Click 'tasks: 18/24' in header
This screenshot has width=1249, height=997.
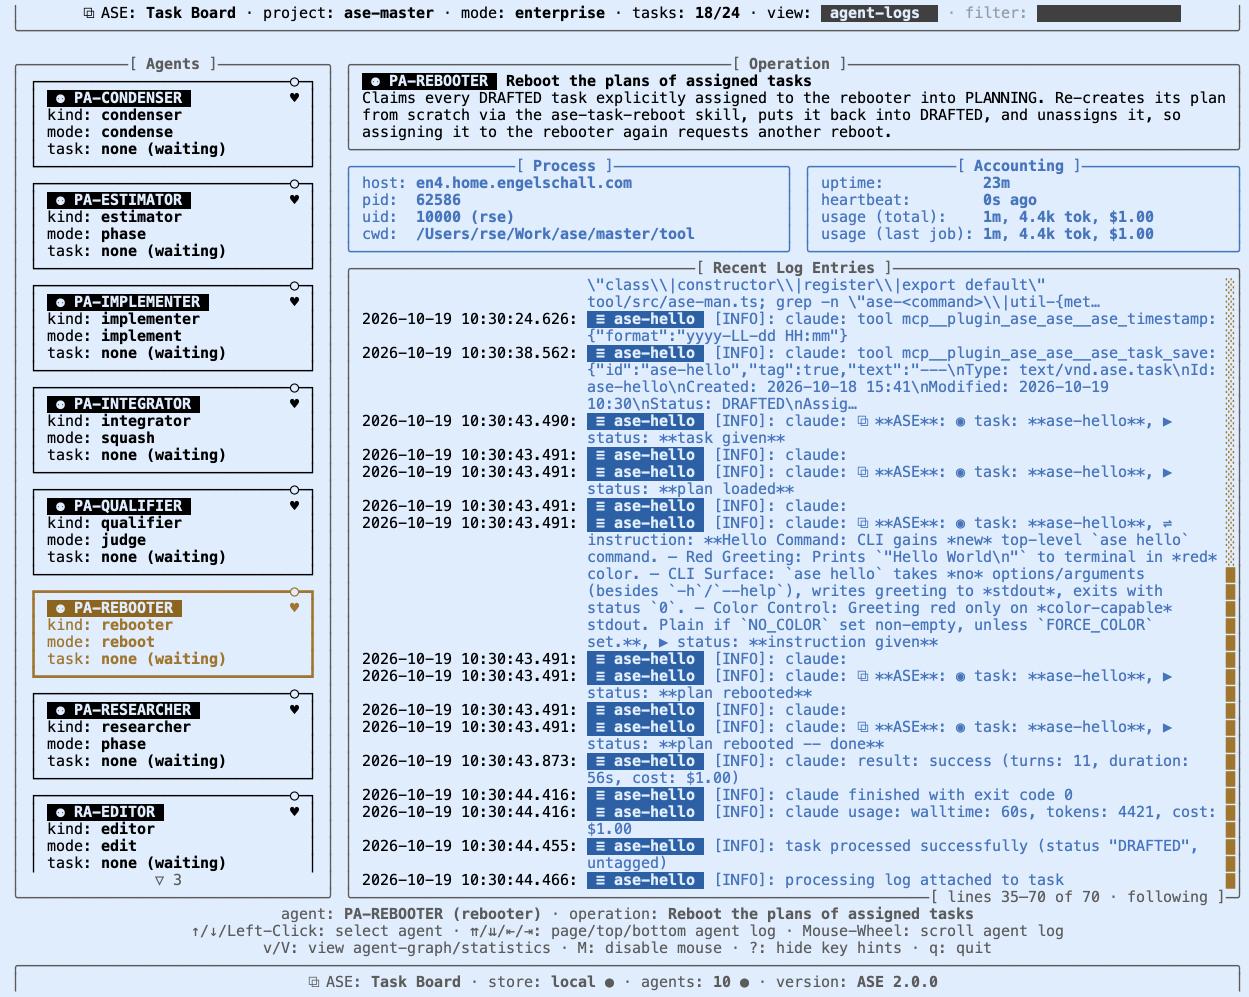click(690, 13)
